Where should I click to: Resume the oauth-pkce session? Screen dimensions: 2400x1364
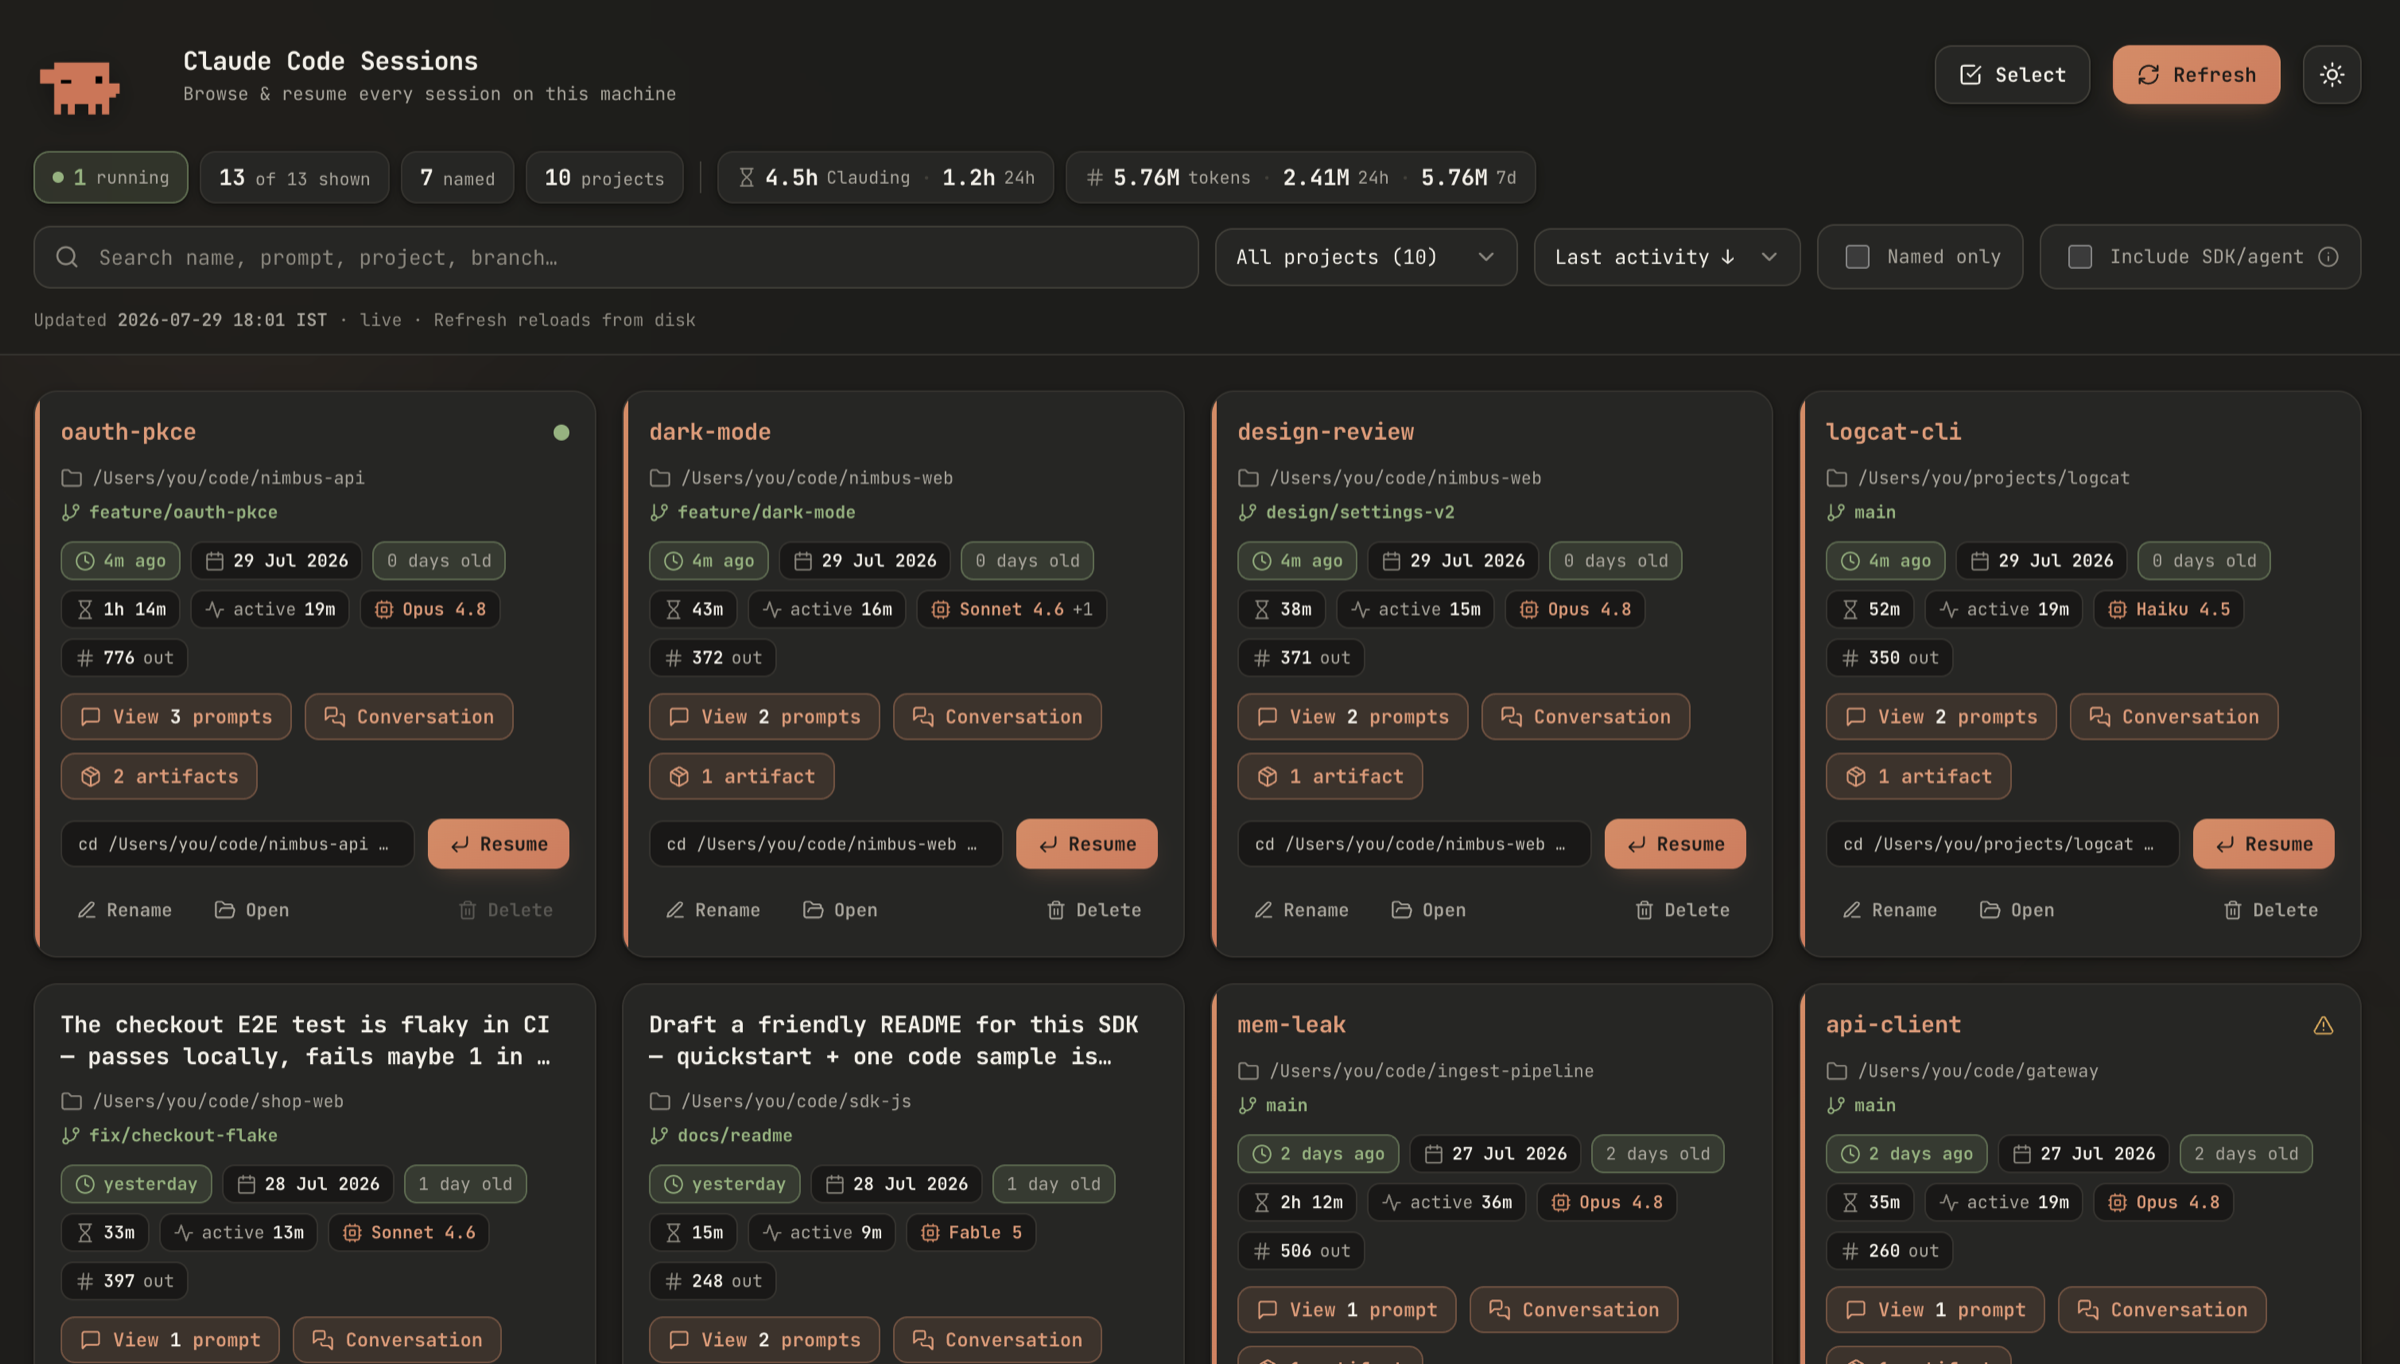pyautogui.click(x=498, y=844)
